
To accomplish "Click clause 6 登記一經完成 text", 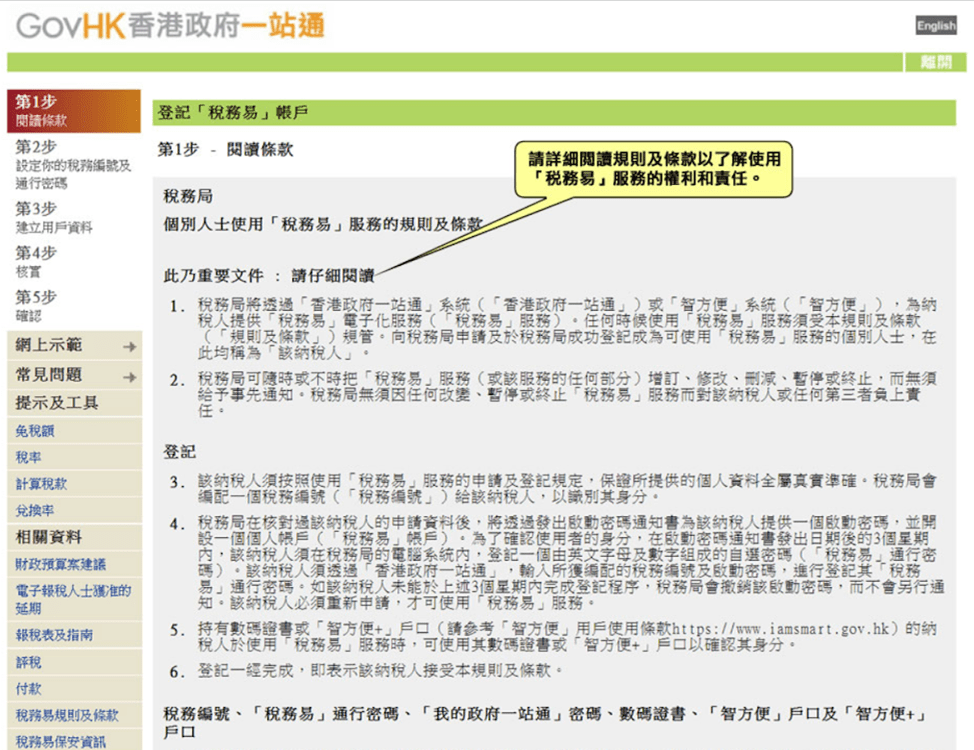I will [380, 670].
